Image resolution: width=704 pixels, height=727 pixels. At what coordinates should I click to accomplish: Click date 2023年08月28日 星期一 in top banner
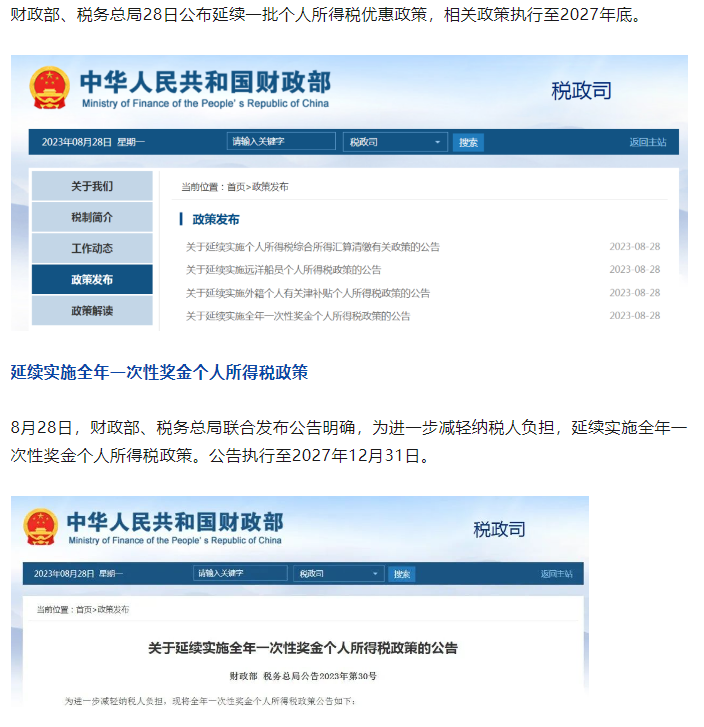click(x=93, y=142)
